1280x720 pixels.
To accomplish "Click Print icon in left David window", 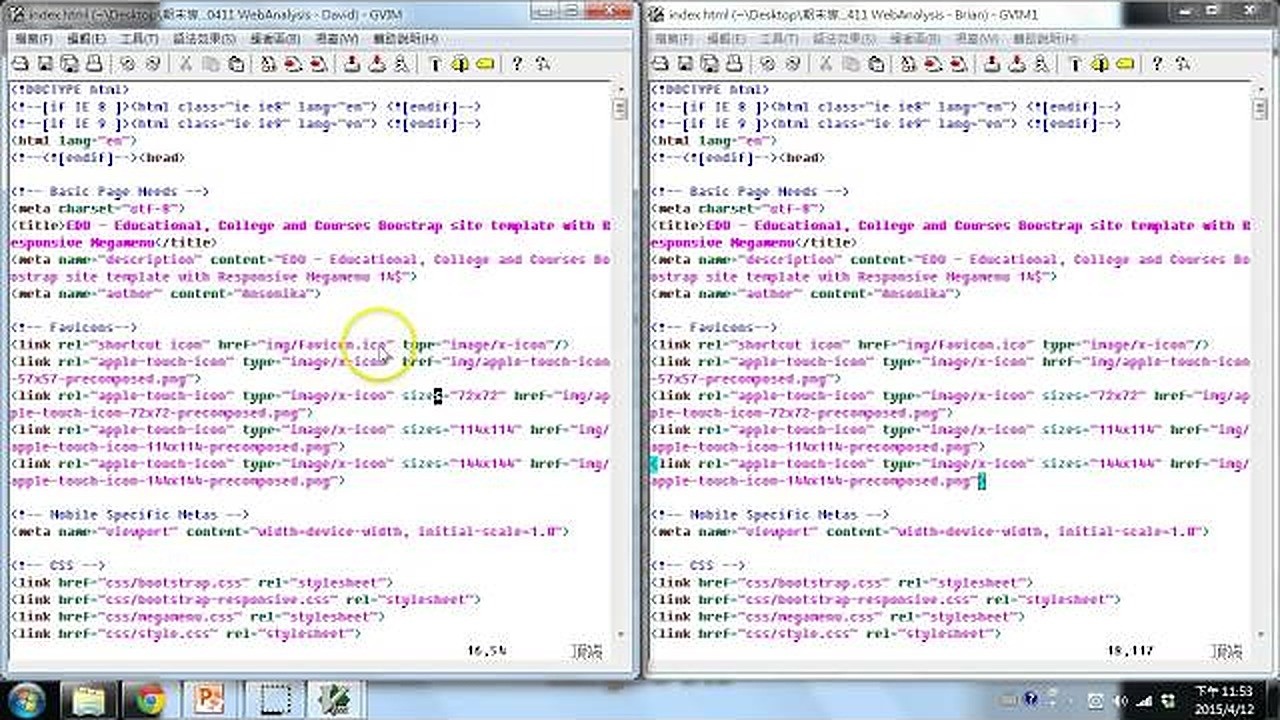I will pyautogui.click(x=94, y=63).
